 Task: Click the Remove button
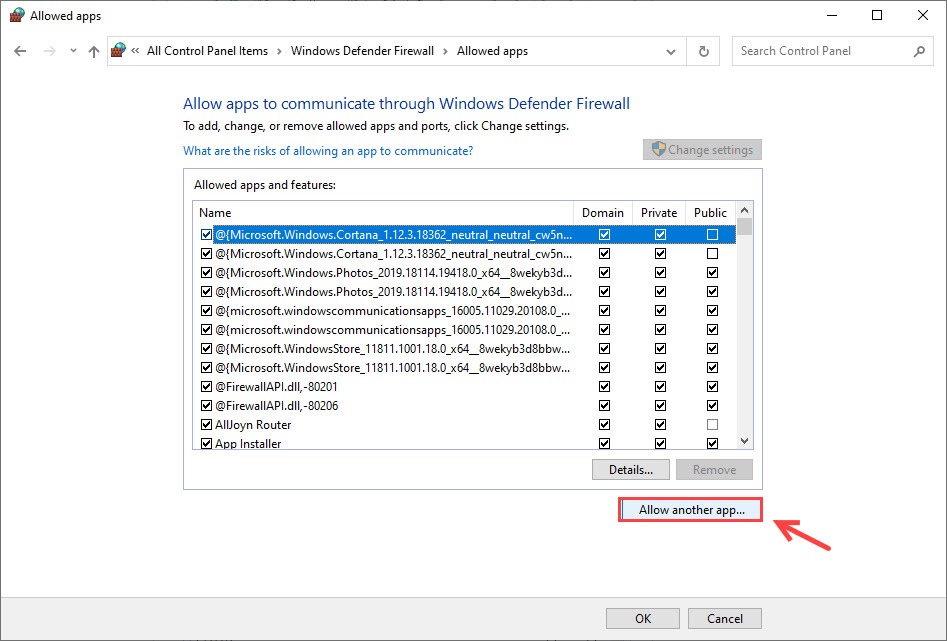714,469
